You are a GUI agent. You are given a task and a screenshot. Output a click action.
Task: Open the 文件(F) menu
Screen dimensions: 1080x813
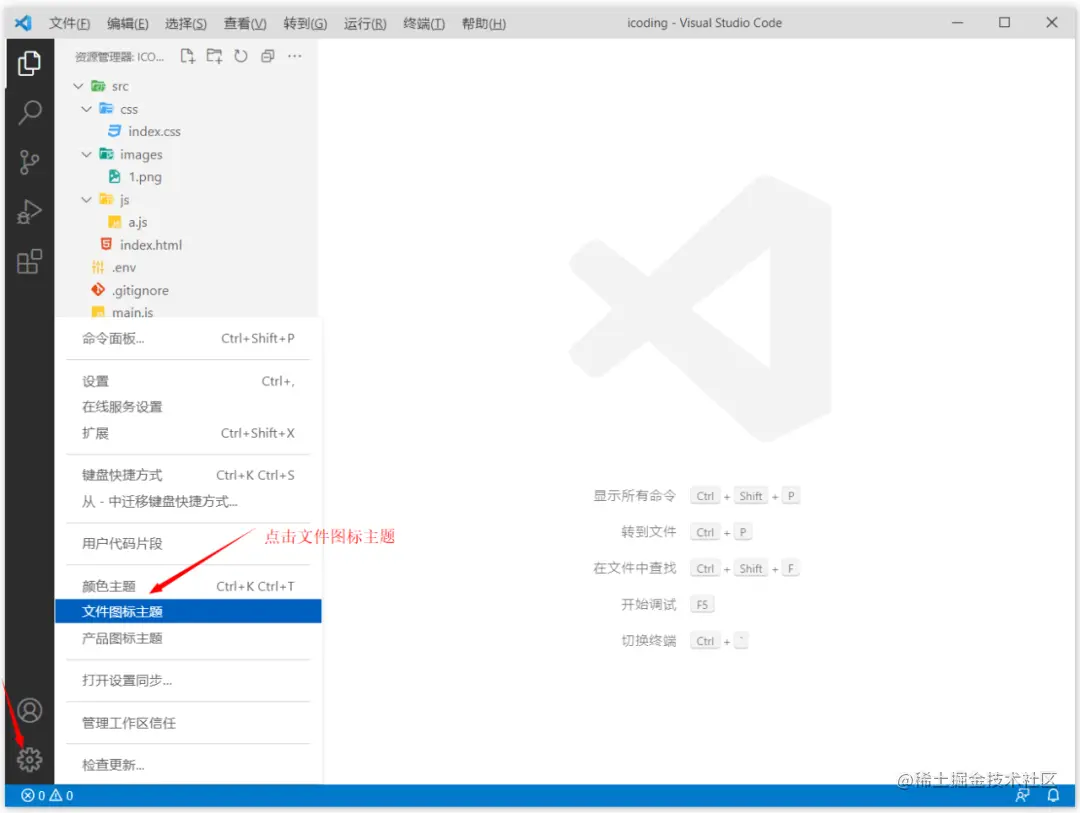coord(69,23)
